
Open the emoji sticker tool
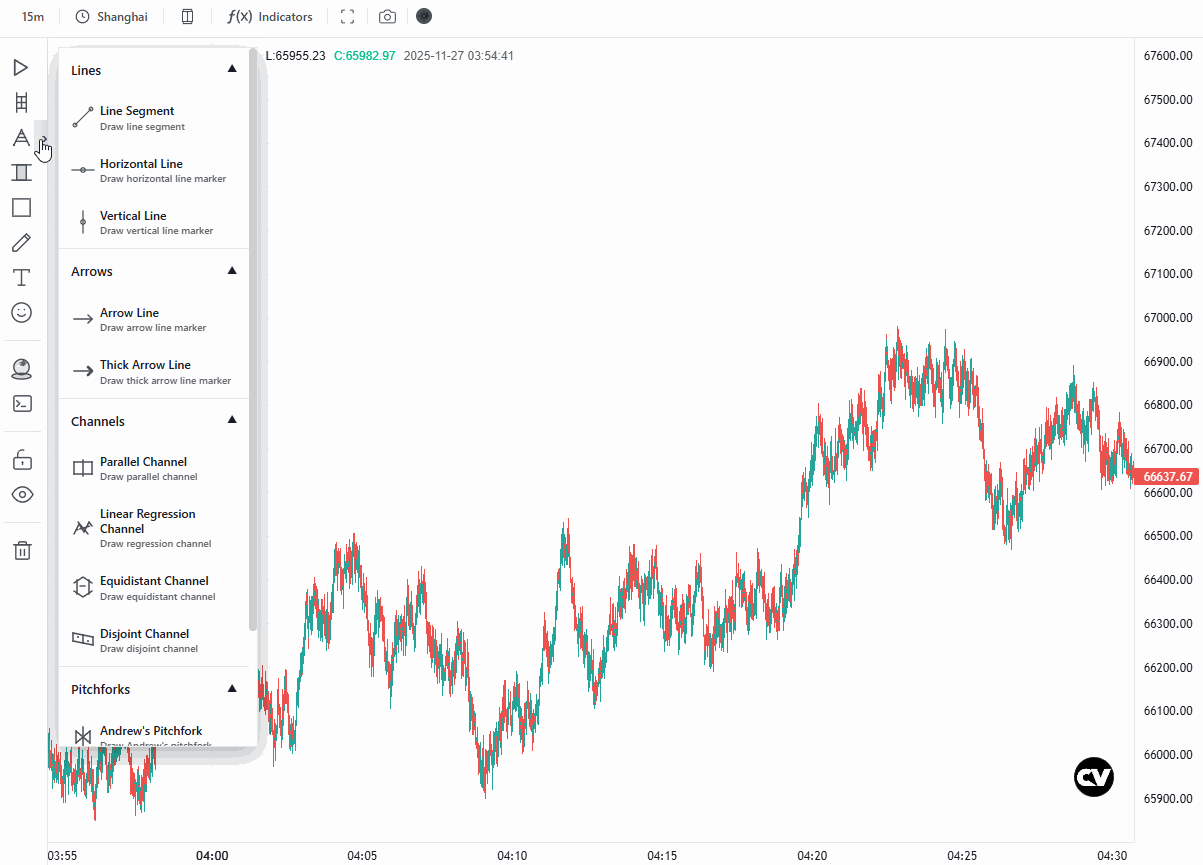(x=21, y=312)
